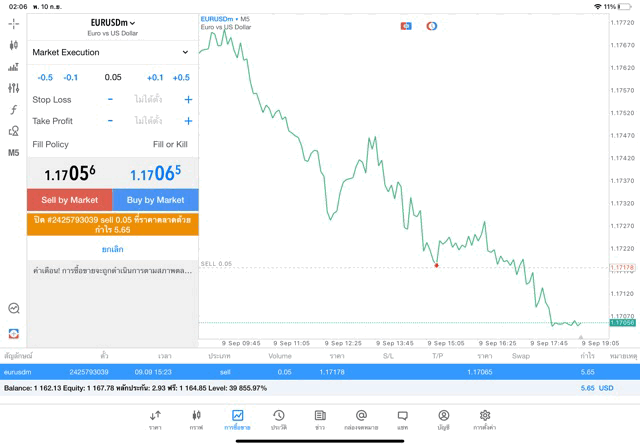The width and height of the screenshot is (640, 447).
Task: Decrease Take Profit with minus button
Action: click(110, 121)
